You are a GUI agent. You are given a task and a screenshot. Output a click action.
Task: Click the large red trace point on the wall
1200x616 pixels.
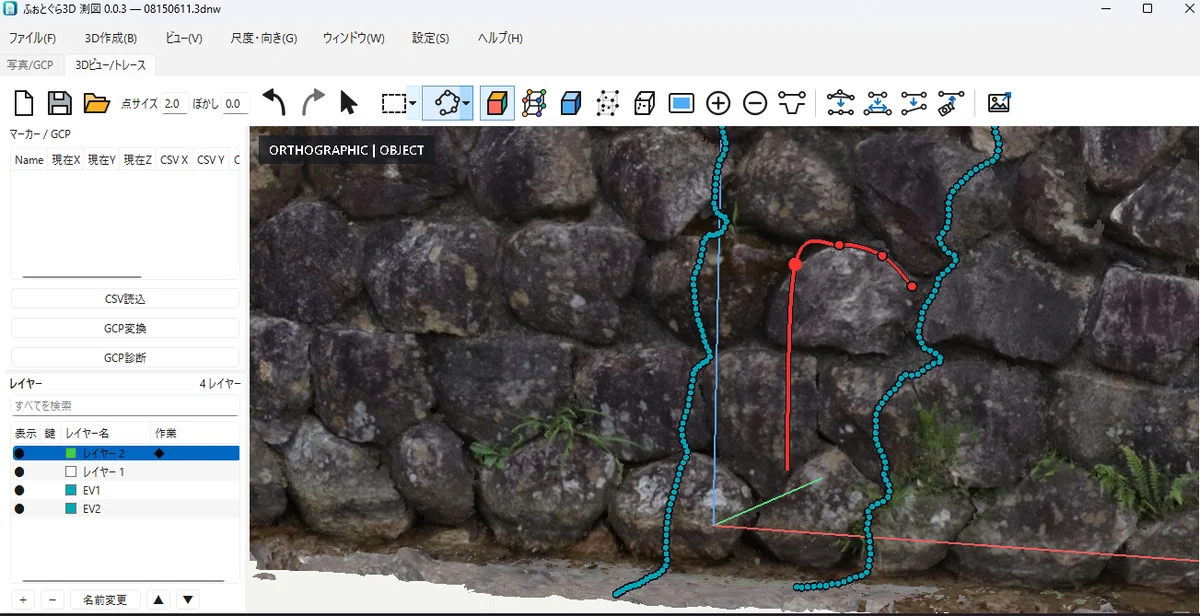pyautogui.click(x=795, y=265)
